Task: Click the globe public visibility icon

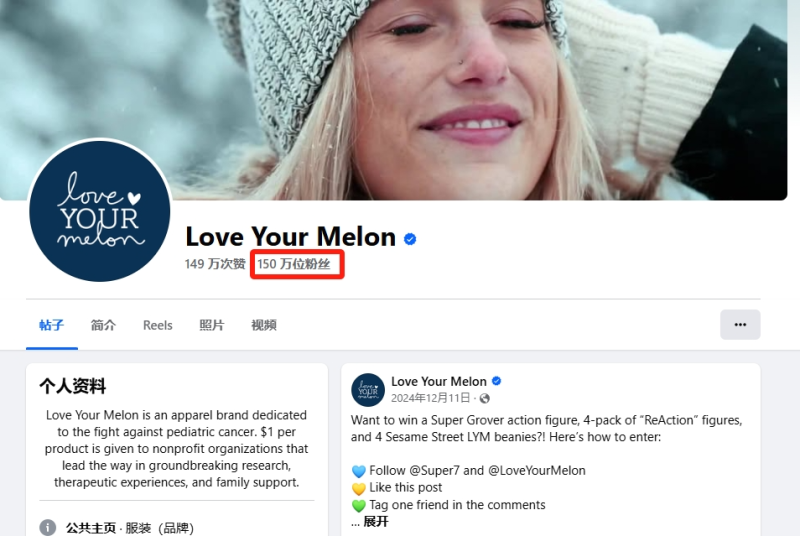Action: [x=485, y=398]
